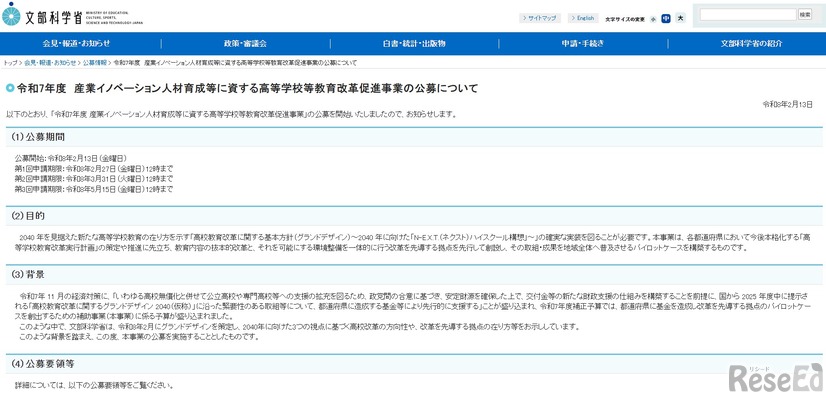Click the 詳細については、以下の公募要領等 sentence
This screenshot has height=394, width=826.
pyautogui.click(x=94, y=385)
